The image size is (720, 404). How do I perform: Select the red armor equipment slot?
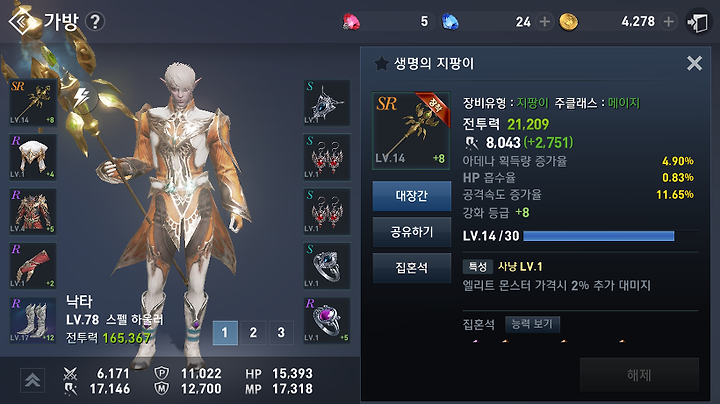click(33, 211)
